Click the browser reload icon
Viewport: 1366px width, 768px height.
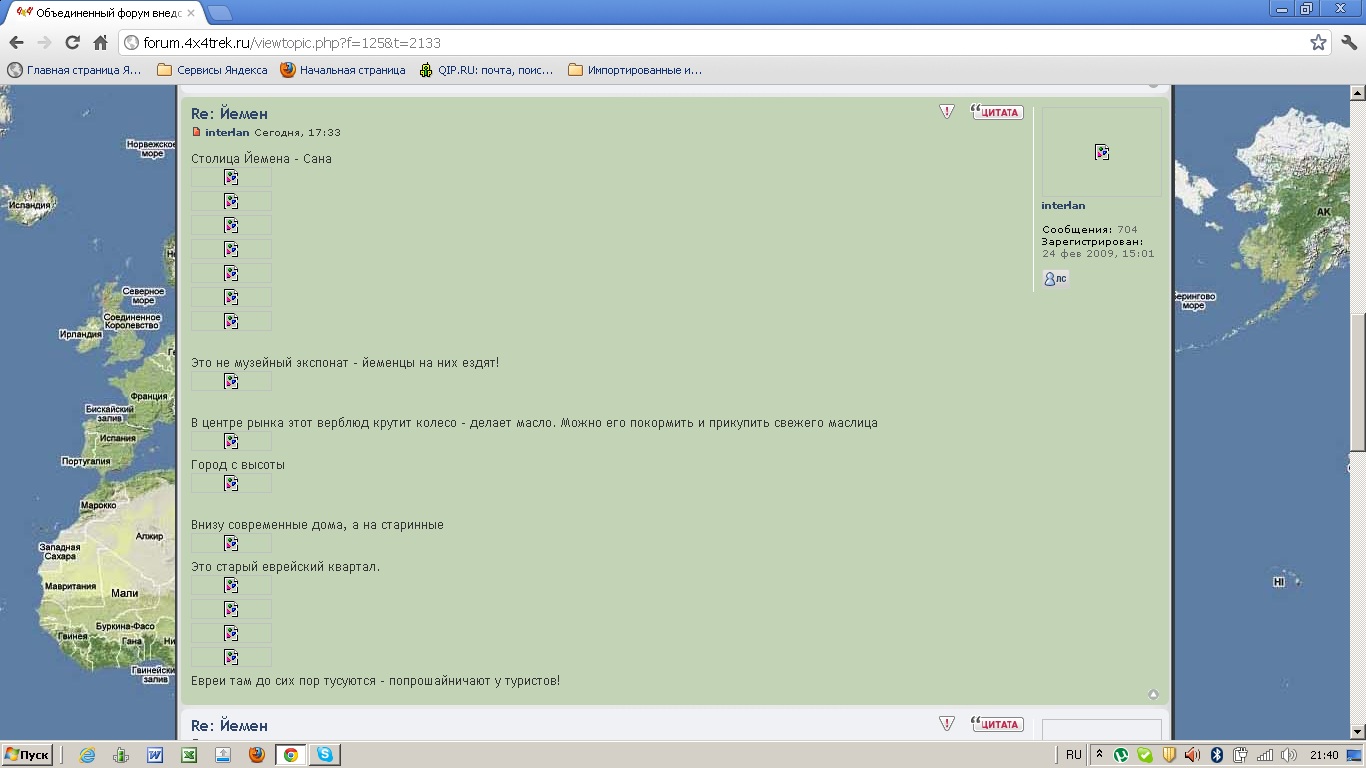(x=72, y=43)
